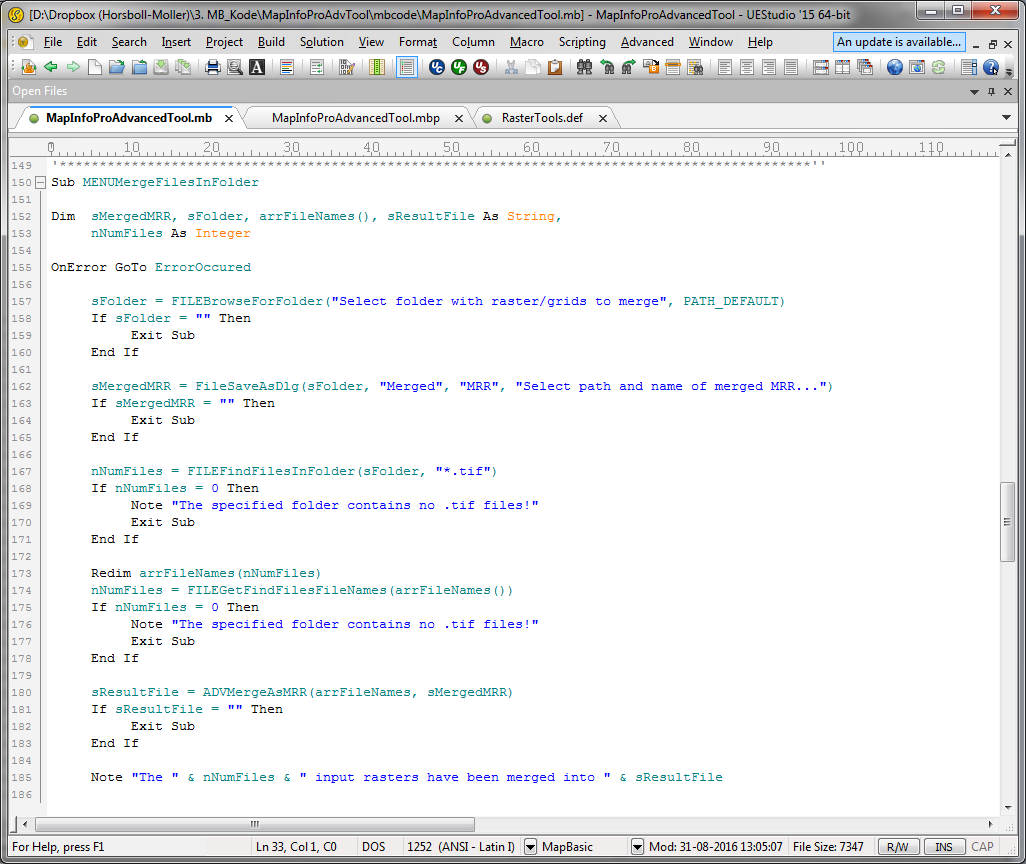Open the Open Files panel dropdown menu

[974, 92]
